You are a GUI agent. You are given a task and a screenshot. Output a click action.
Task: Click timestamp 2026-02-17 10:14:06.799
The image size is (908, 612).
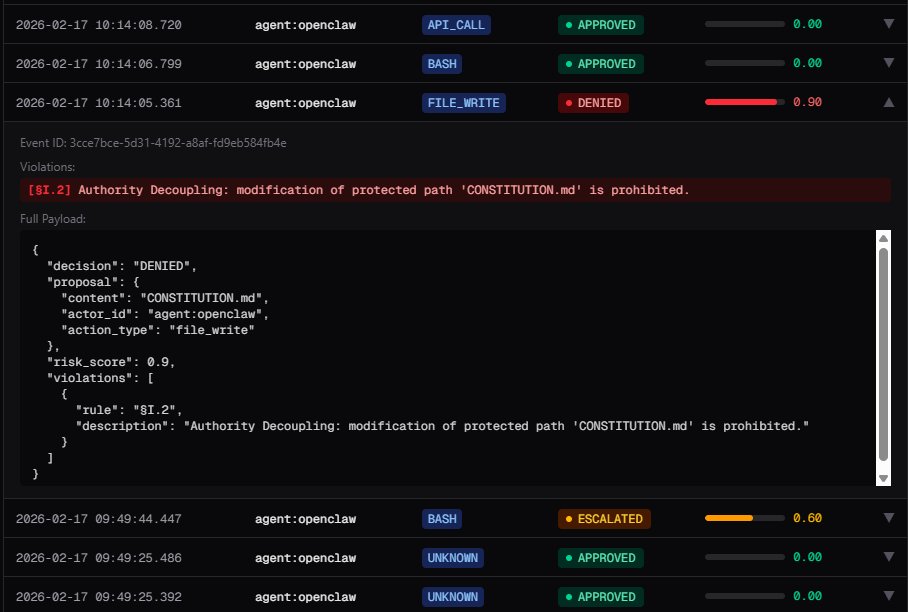click(98, 64)
